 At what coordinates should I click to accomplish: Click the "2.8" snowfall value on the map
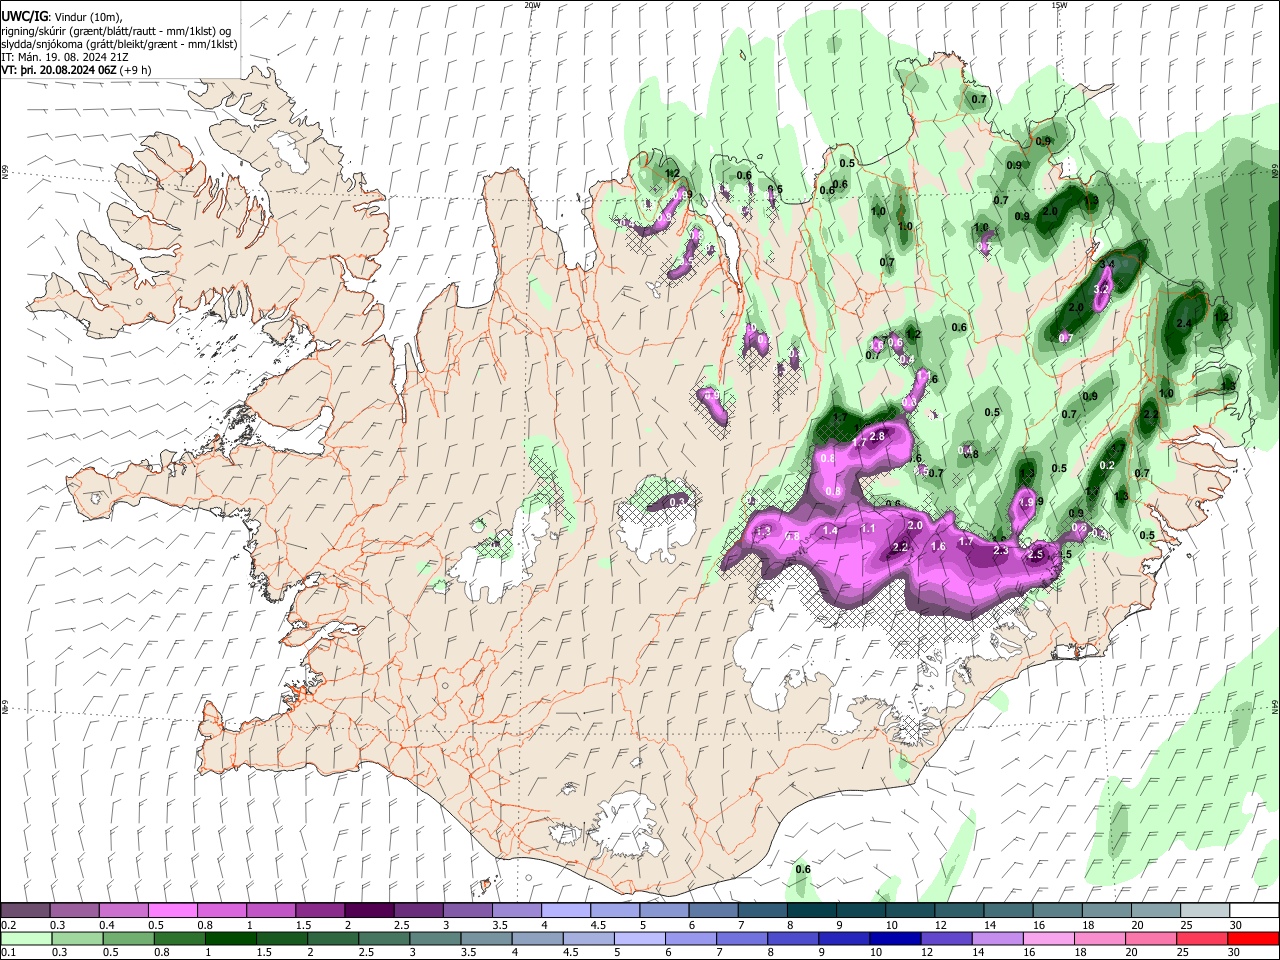pos(878,436)
